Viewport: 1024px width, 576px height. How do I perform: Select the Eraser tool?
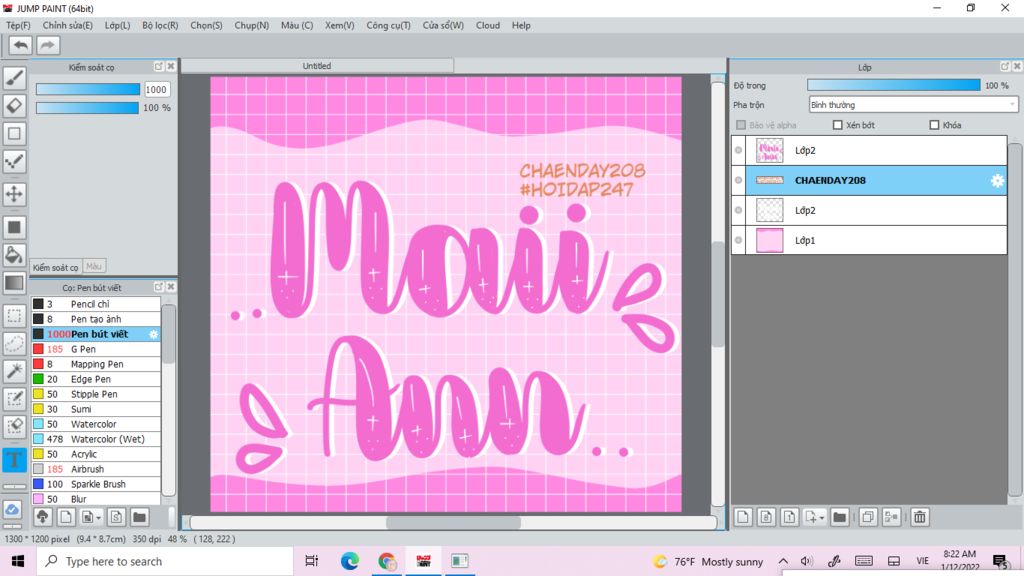coord(14,106)
